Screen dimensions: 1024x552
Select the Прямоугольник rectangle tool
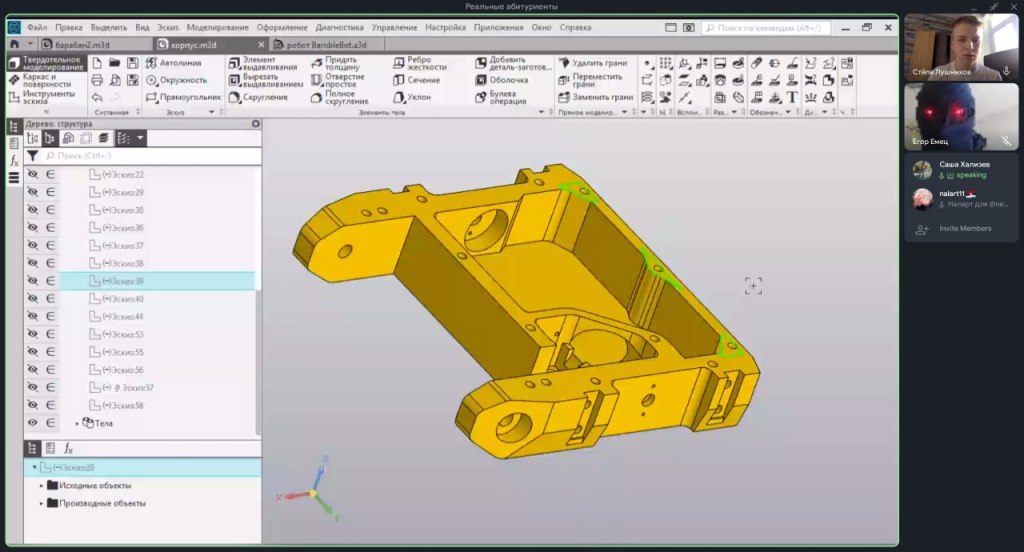click(181, 97)
